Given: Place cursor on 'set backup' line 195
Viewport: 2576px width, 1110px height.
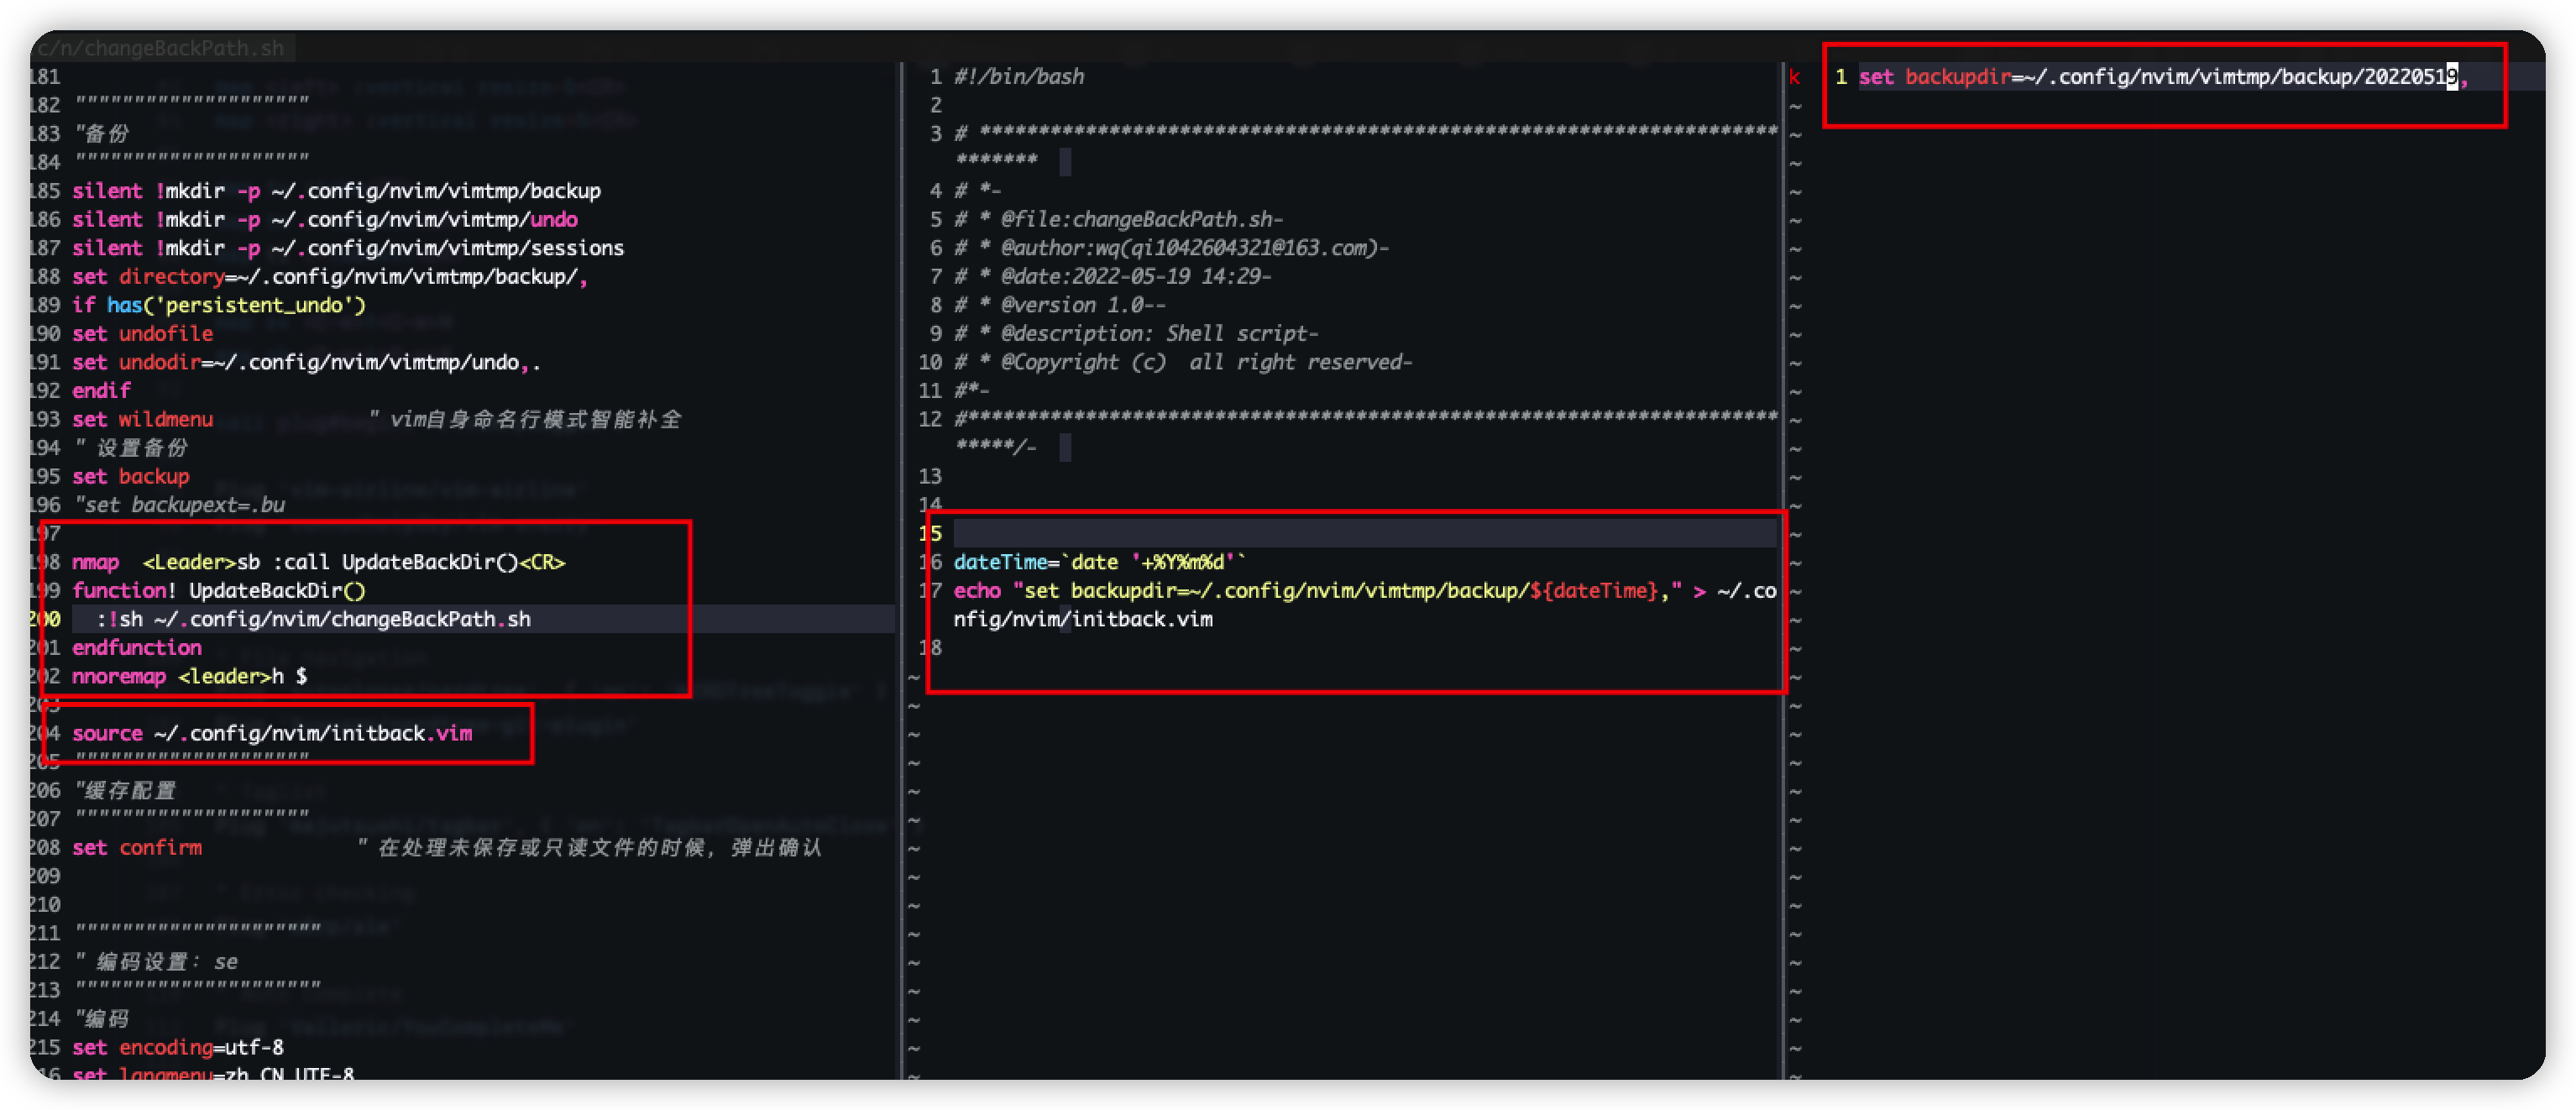Looking at the screenshot, I should pos(130,476).
